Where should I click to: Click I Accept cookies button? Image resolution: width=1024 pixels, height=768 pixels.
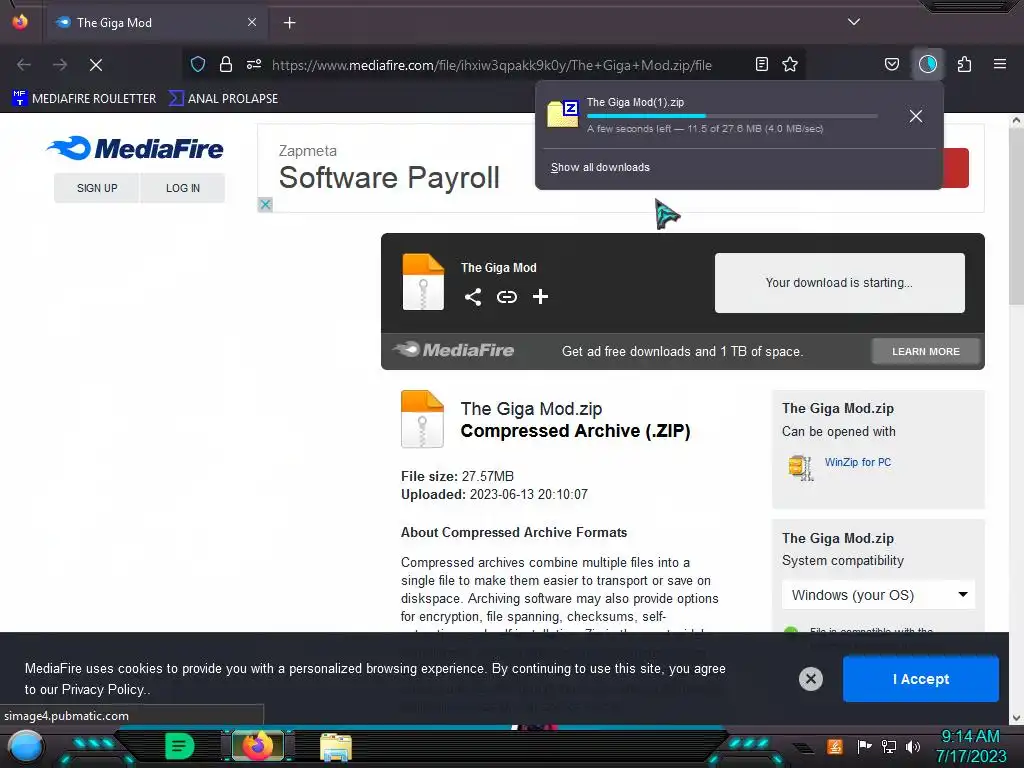[921, 679]
